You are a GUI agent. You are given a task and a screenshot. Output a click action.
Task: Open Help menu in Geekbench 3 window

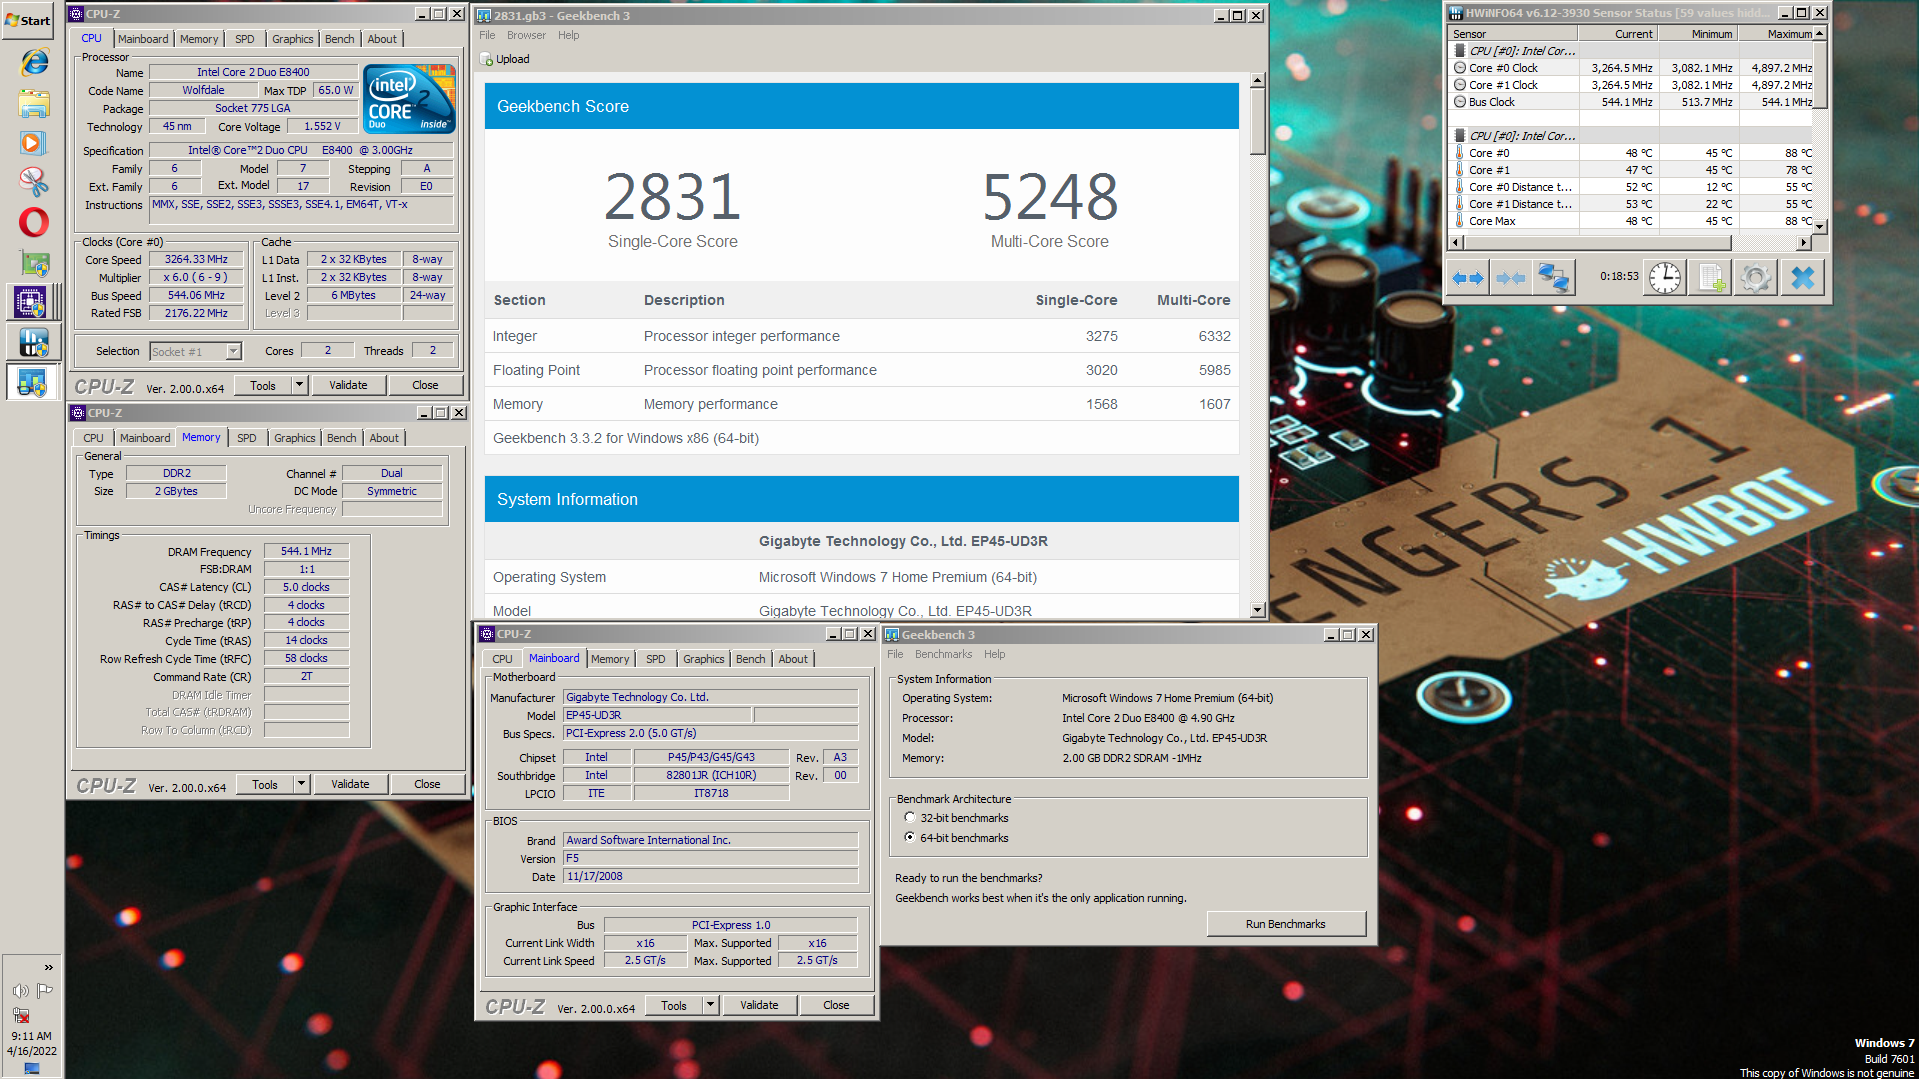994,654
